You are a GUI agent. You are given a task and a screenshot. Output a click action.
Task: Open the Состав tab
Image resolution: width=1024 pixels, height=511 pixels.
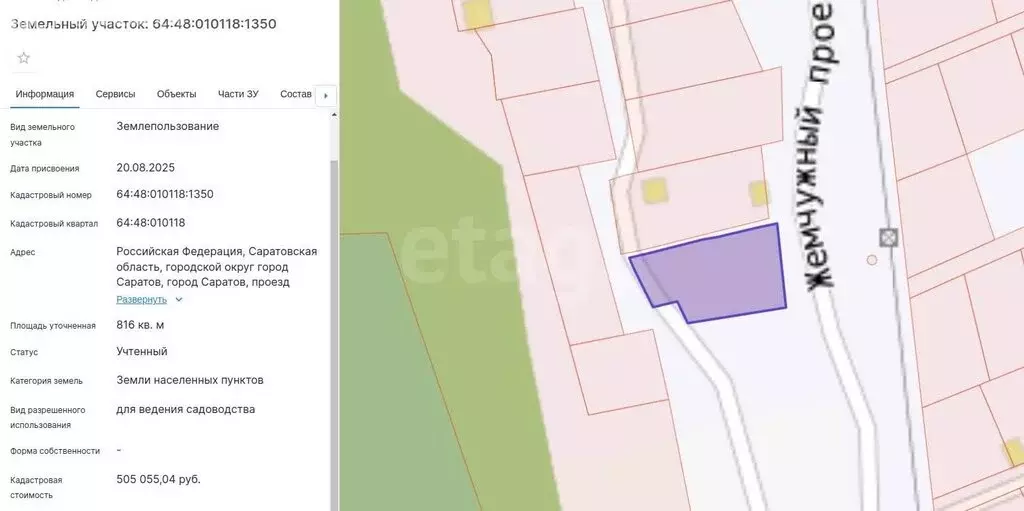point(295,94)
